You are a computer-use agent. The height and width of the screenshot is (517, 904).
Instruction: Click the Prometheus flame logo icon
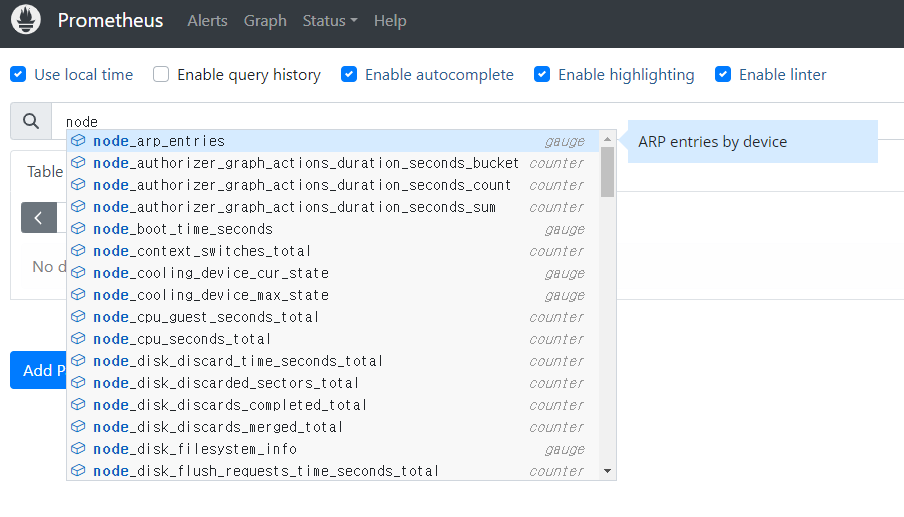26,20
